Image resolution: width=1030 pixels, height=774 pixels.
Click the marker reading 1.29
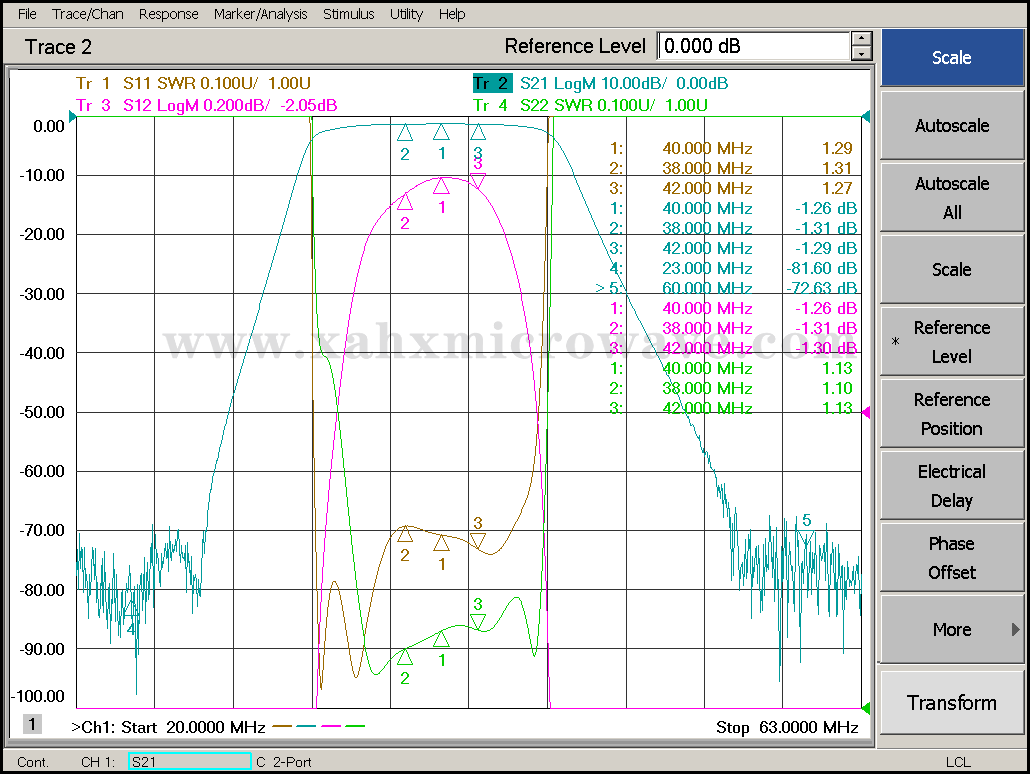tap(837, 148)
